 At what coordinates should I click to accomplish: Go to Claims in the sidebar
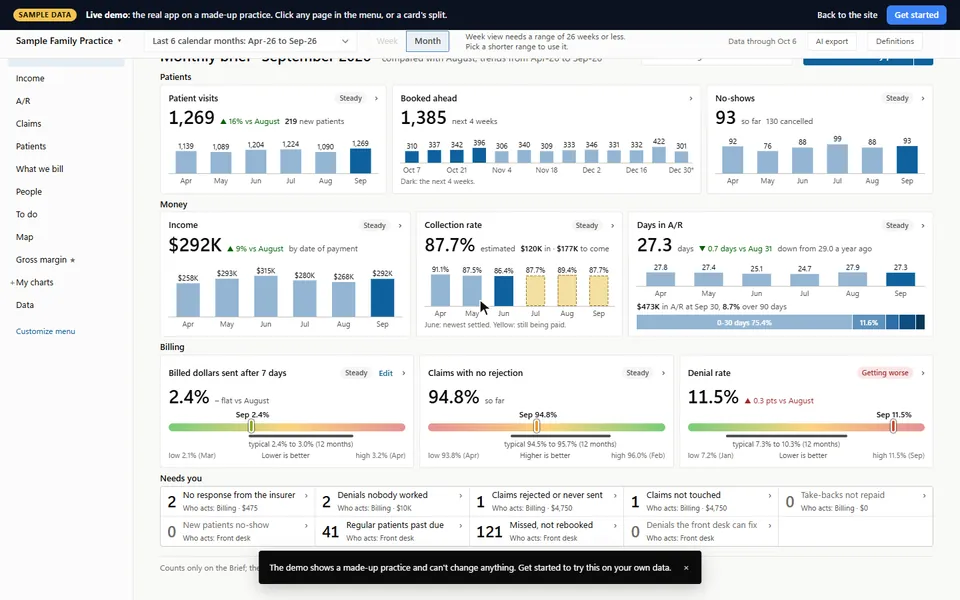[x=28, y=124]
